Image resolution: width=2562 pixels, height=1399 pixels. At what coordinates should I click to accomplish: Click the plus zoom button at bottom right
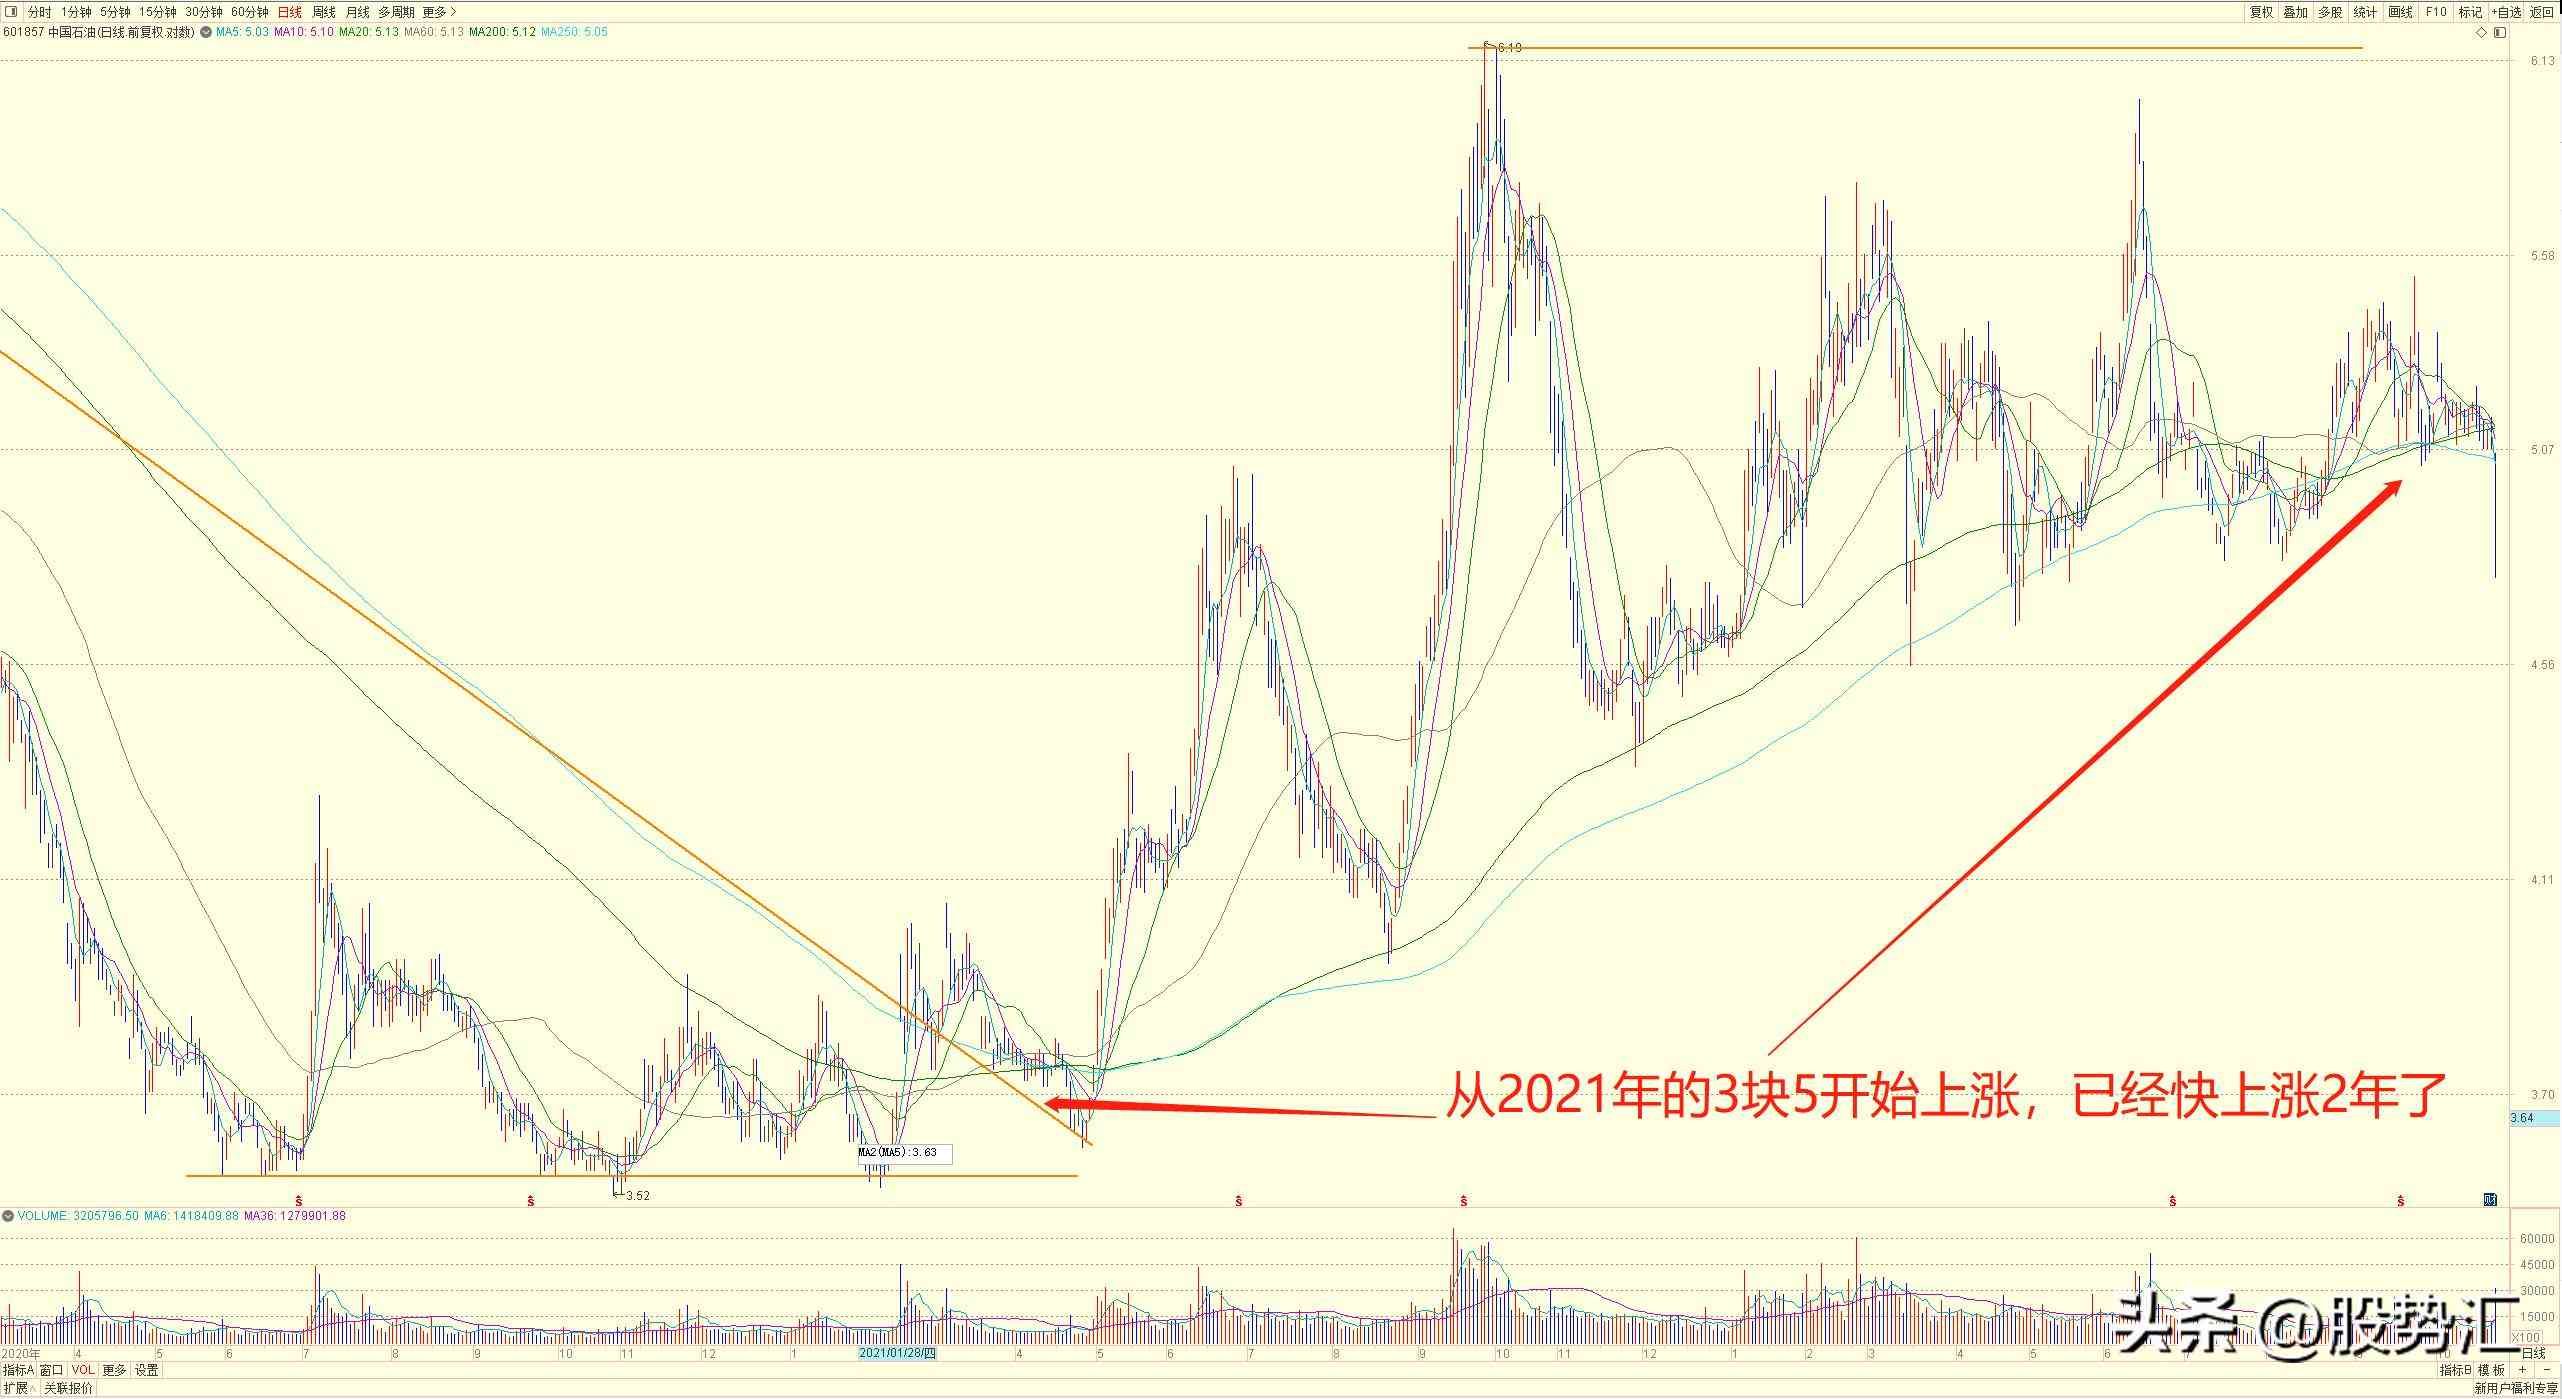click(2521, 1370)
